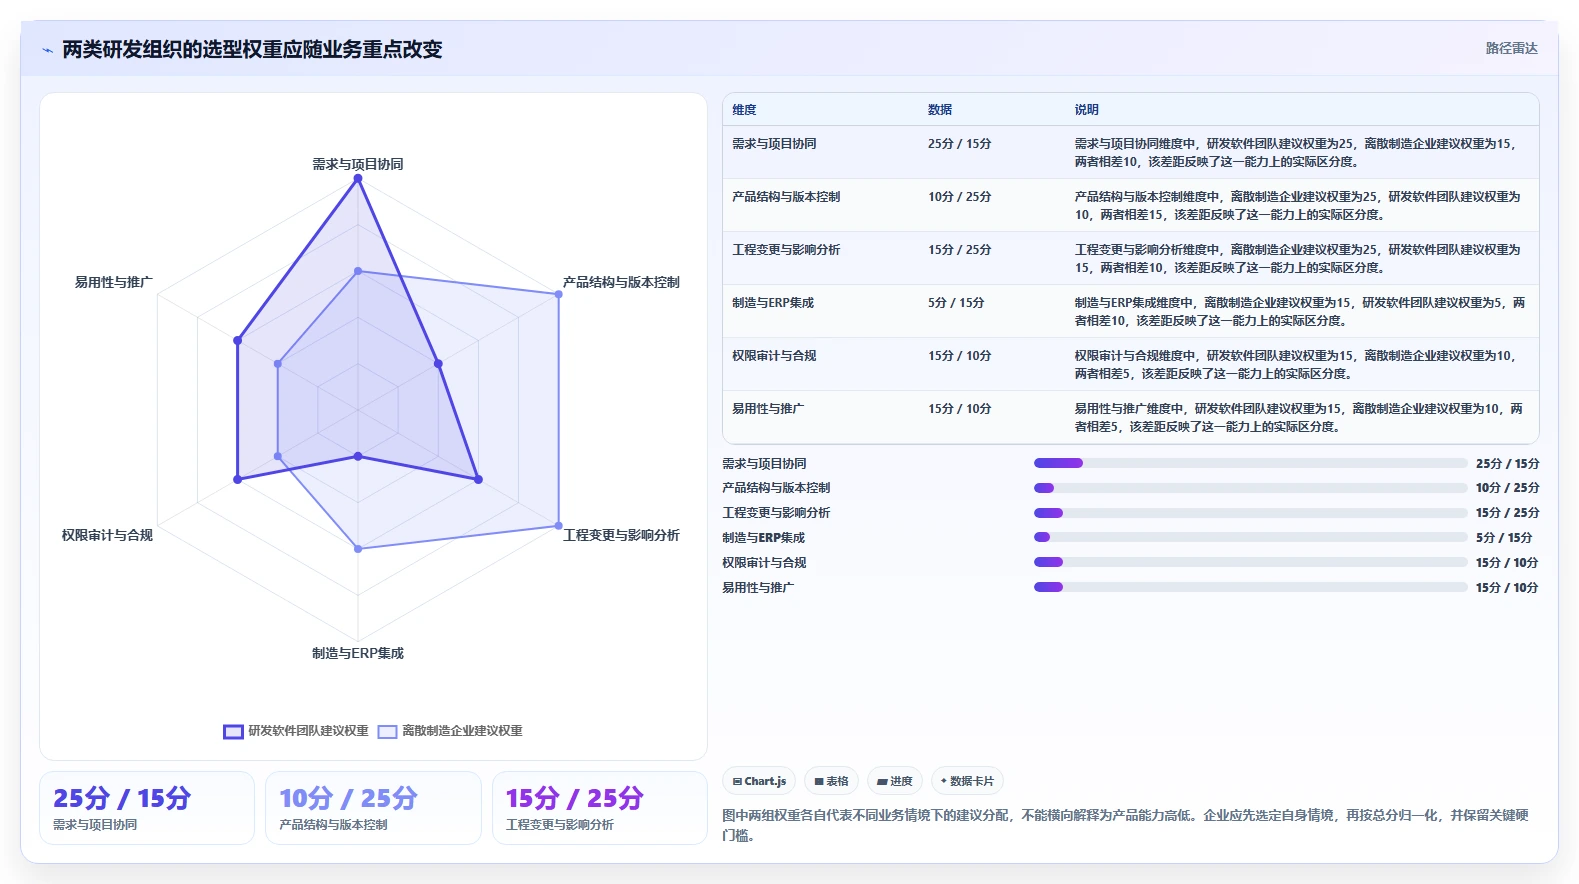Click the 进度 chip

pyautogui.click(x=895, y=781)
